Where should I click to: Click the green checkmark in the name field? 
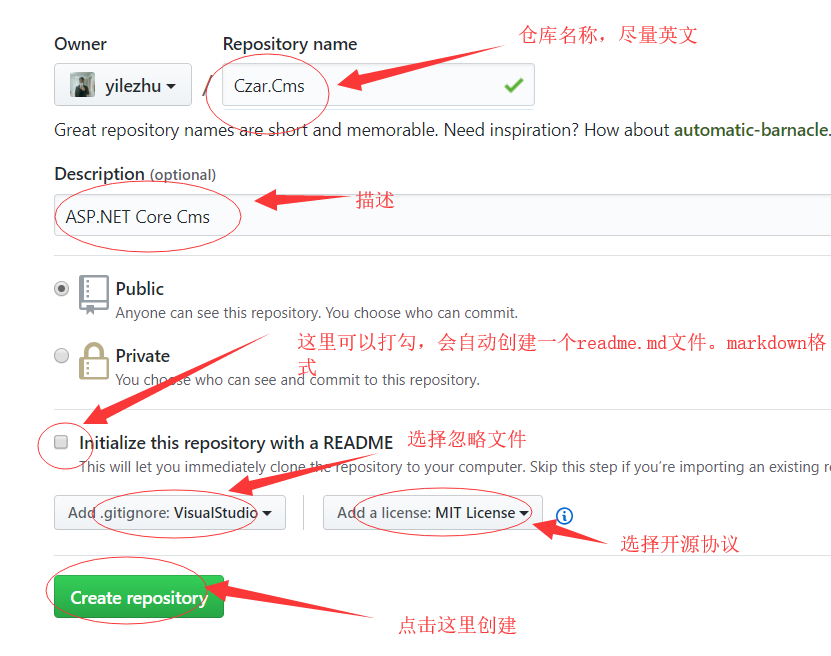514,85
